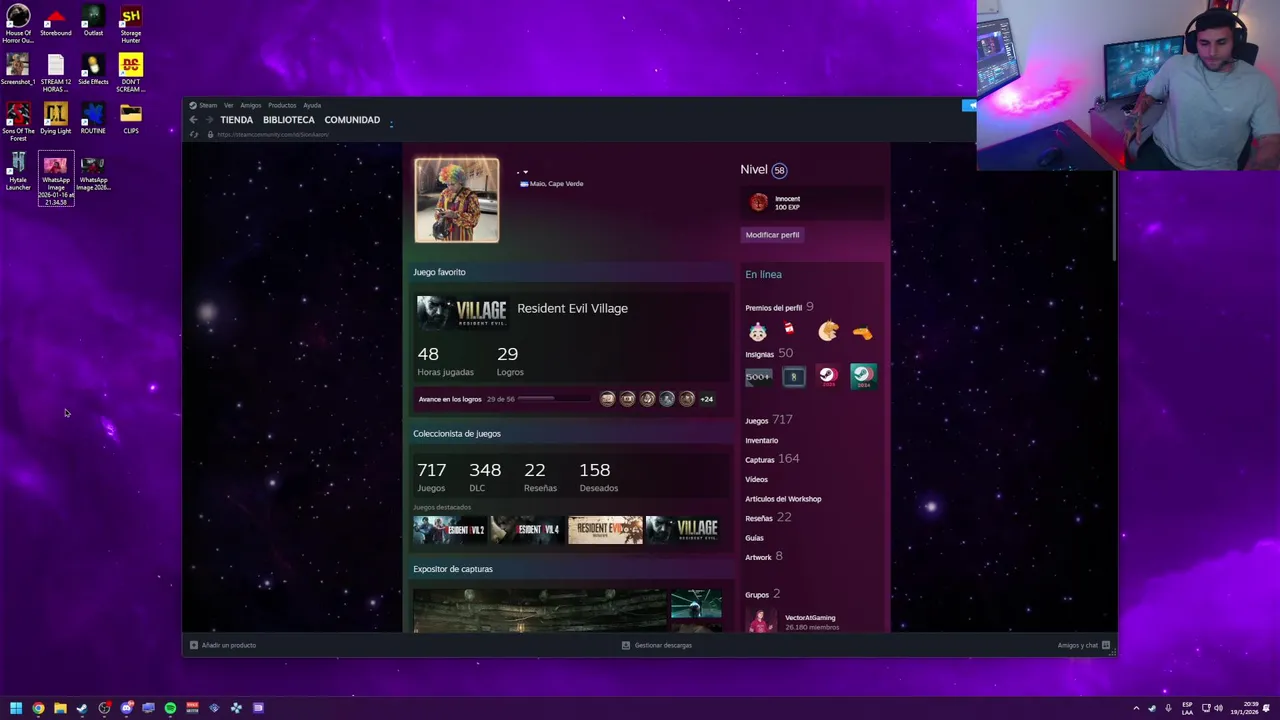
Task: Open the Capturas 164 link
Action: pos(772,459)
